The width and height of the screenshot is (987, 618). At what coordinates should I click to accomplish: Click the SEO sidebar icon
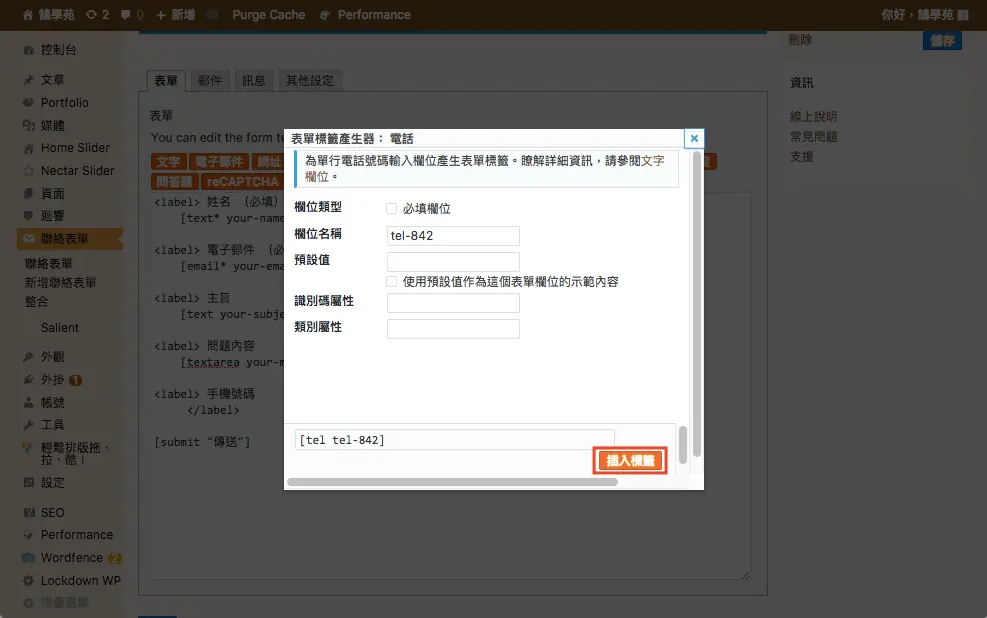click(x=28, y=512)
